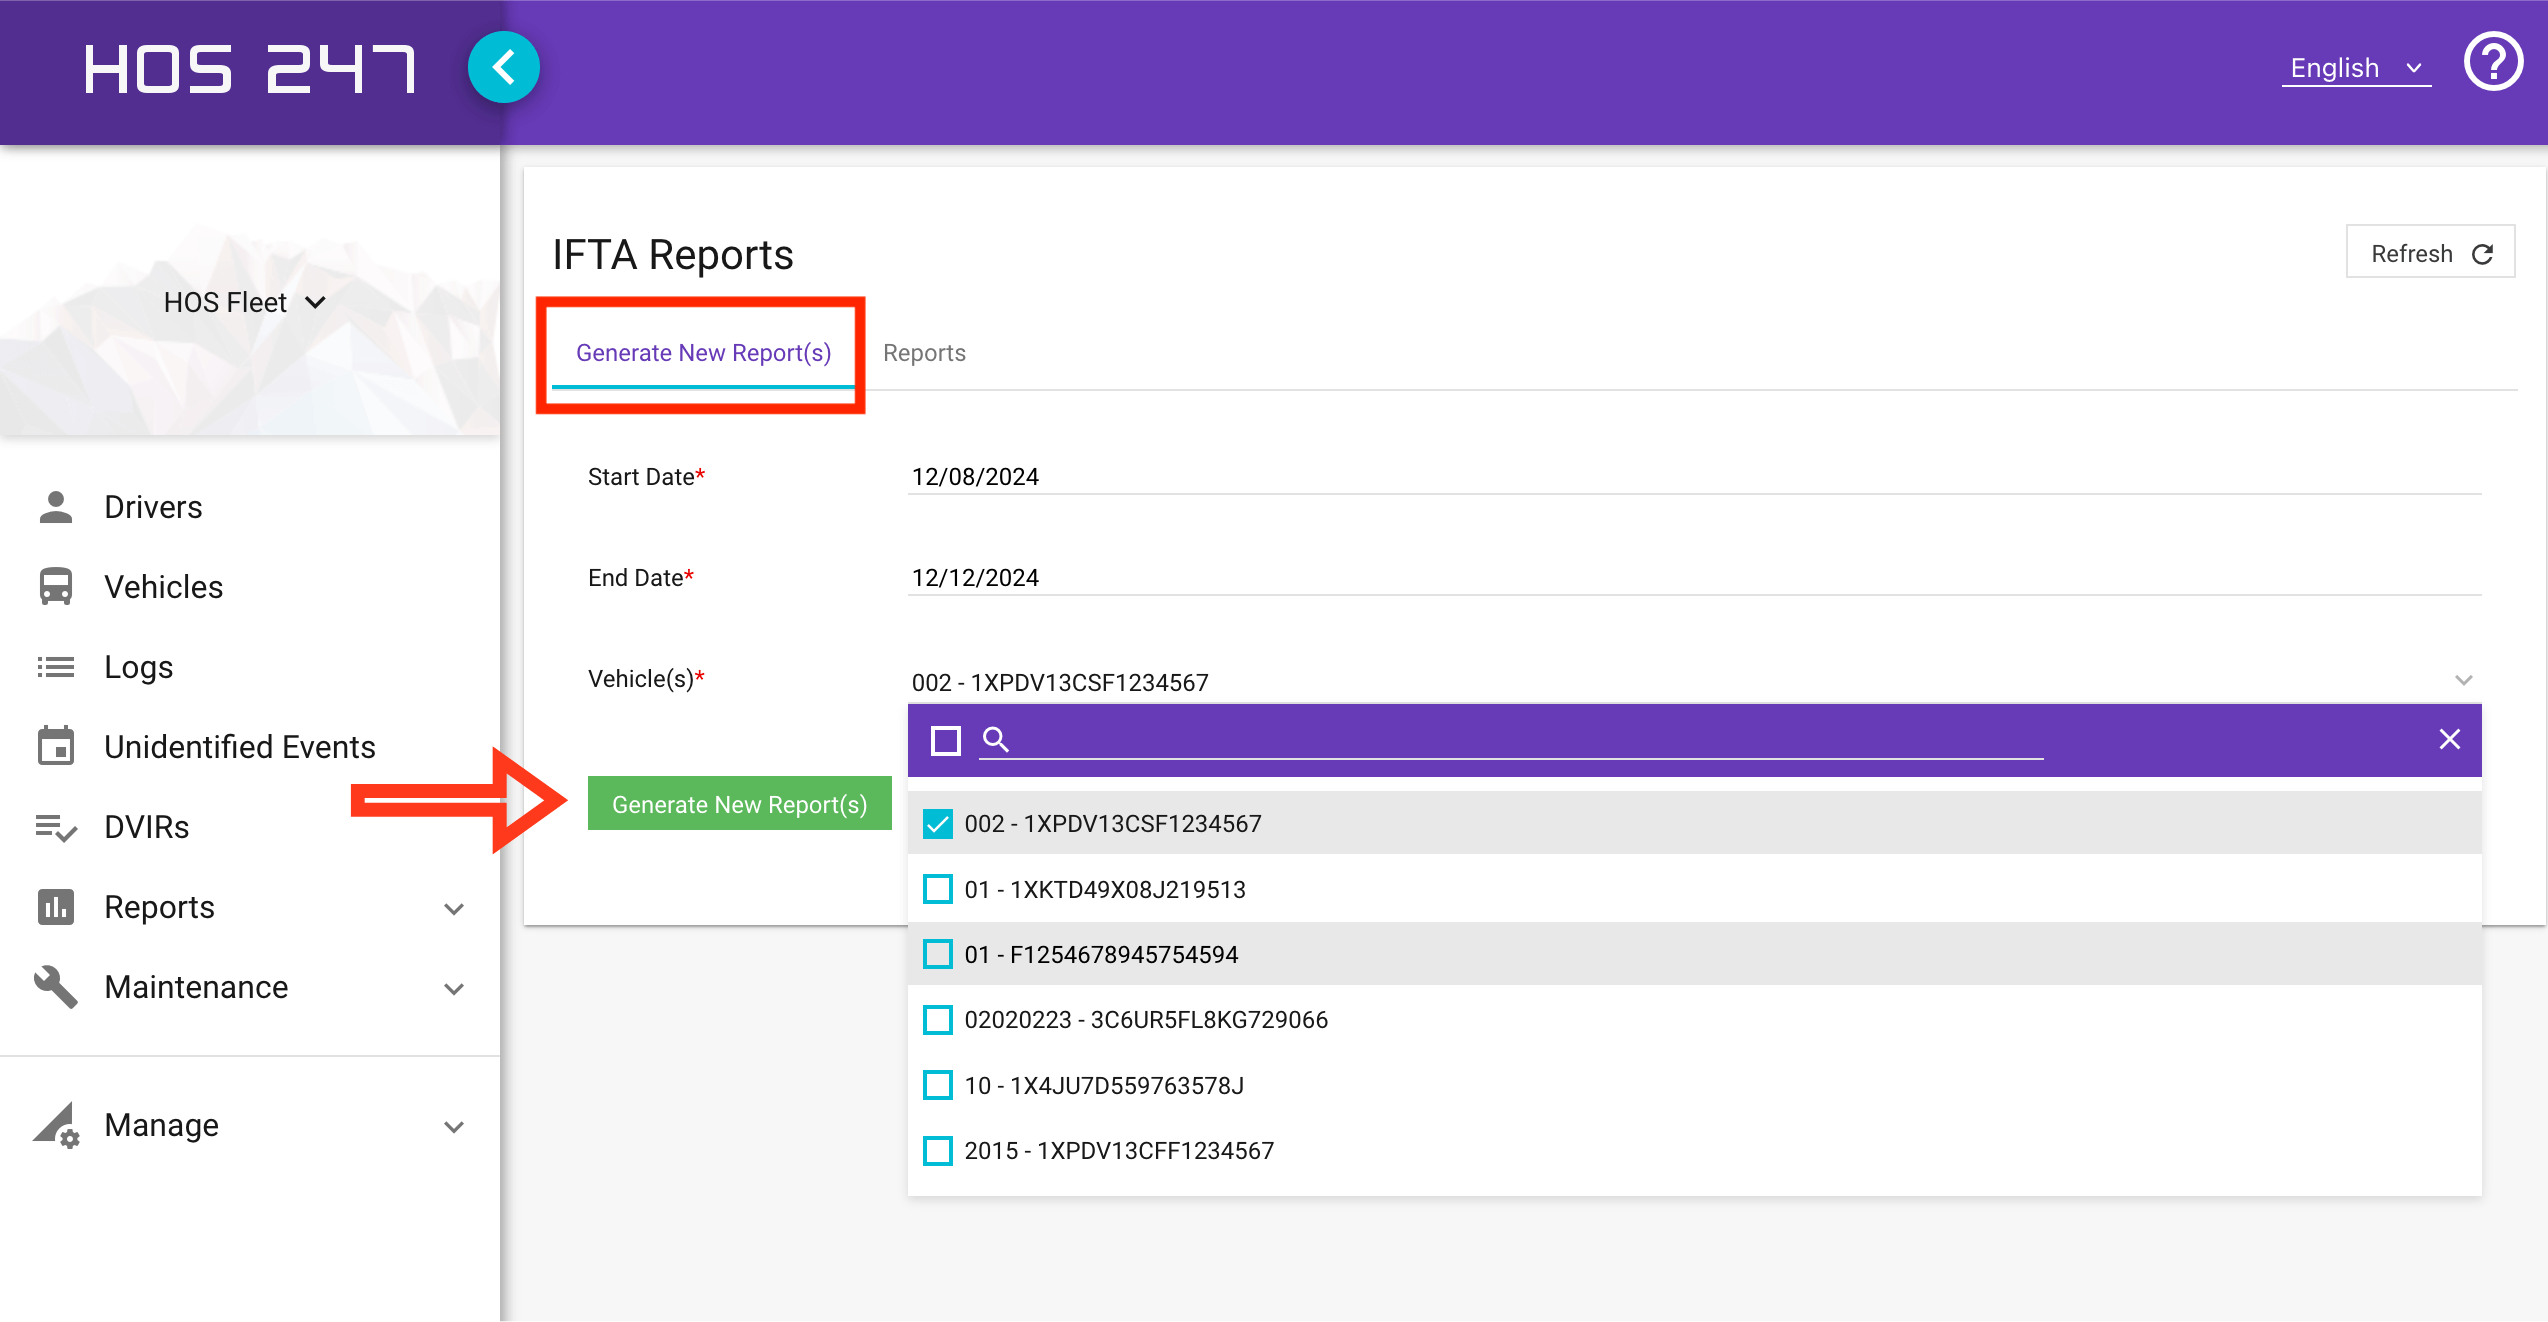Click the Maintenance wrench icon

56,987
